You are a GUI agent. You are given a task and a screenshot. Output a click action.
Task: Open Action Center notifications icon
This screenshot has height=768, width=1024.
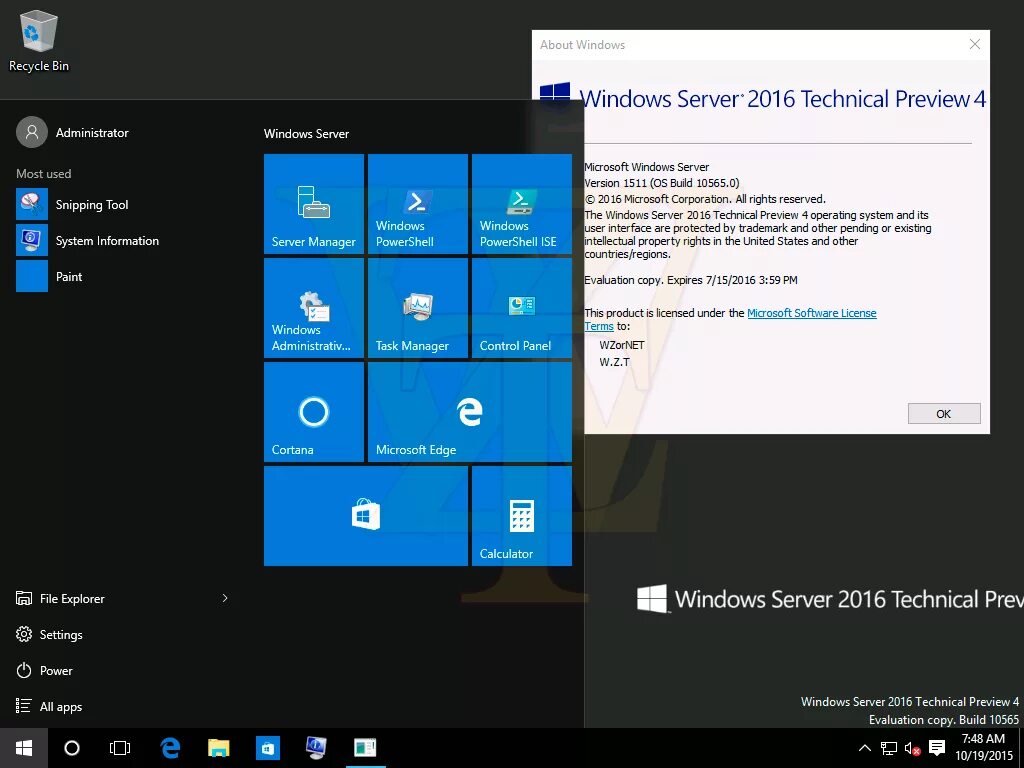[x=935, y=747]
